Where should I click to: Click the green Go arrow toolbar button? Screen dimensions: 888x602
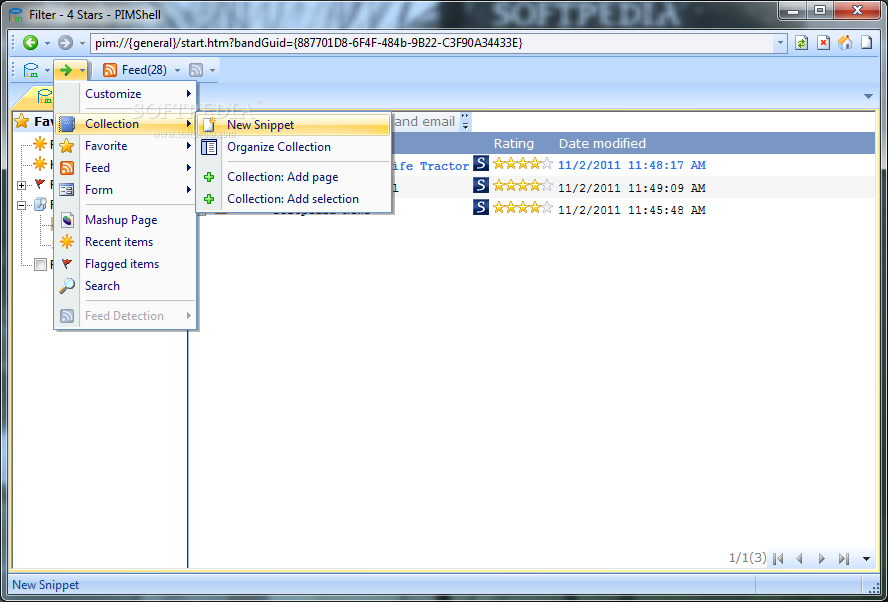tap(66, 70)
